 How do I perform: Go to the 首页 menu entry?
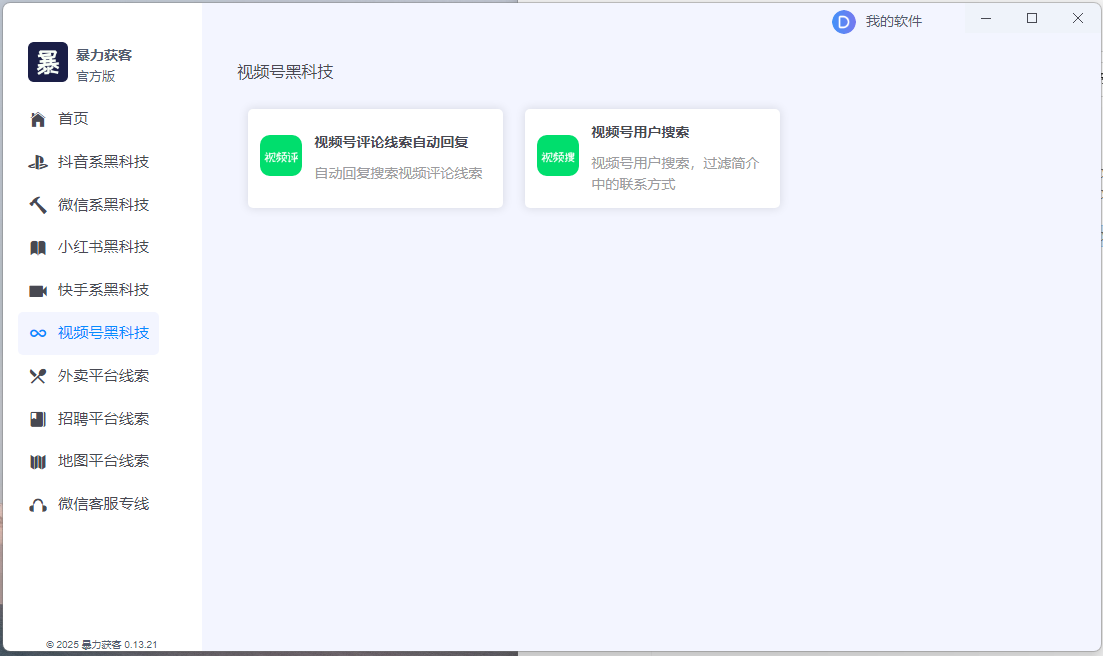(73, 119)
